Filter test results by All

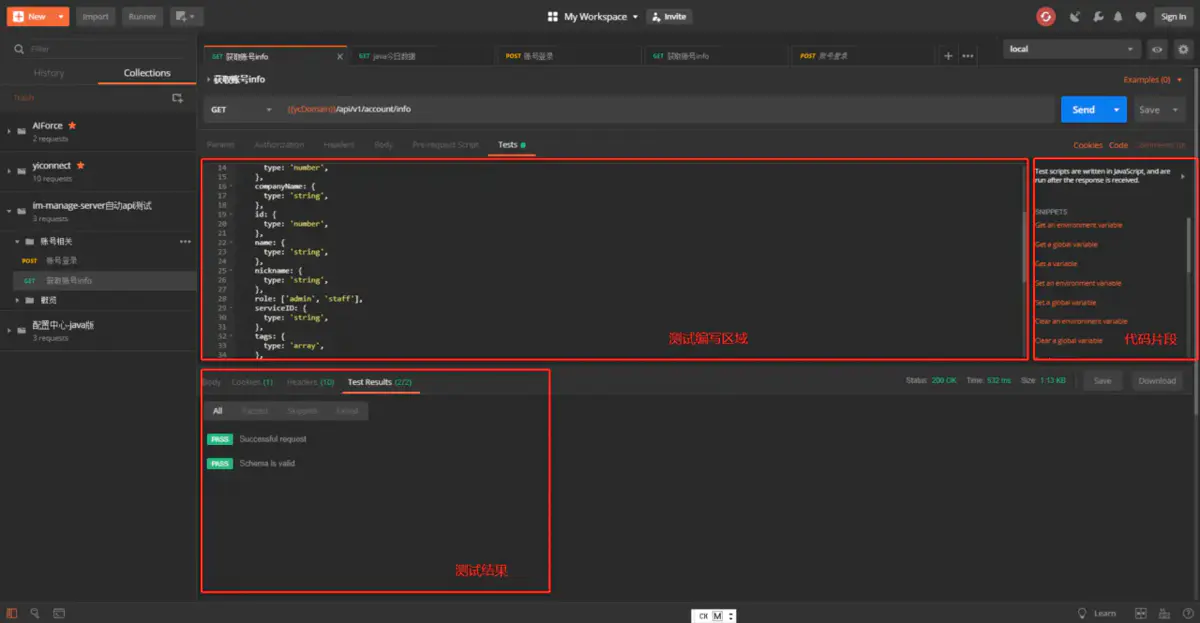pyautogui.click(x=218, y=411)
